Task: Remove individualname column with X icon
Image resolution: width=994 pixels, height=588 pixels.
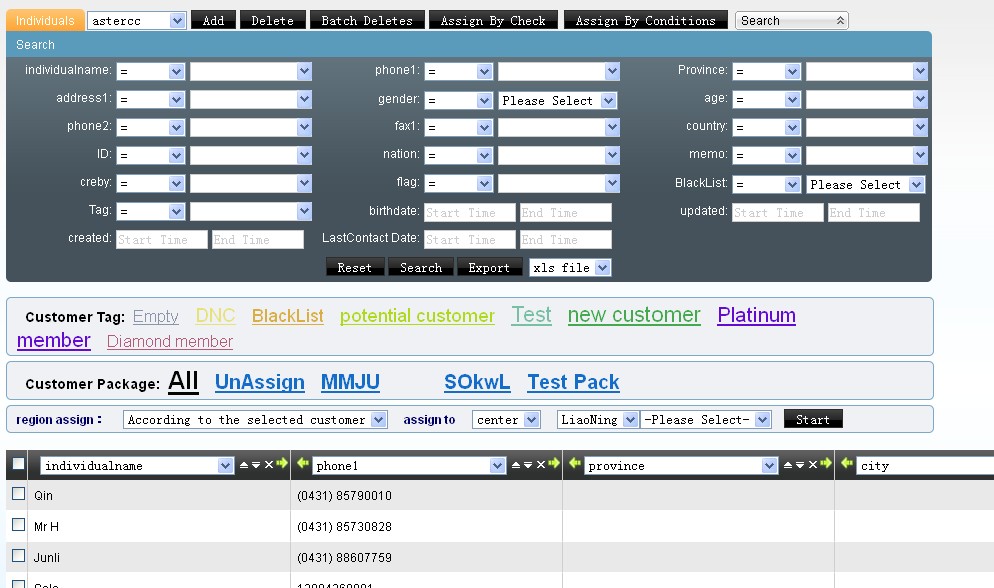Action: pyautogui.click(x=268, y=465)
